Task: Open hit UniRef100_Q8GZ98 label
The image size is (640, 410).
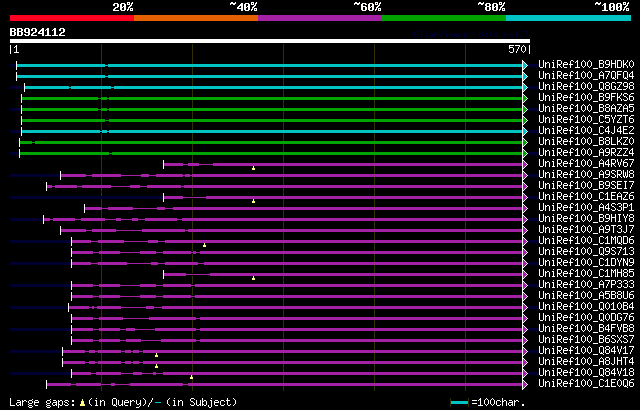Action: pos(586,86)
